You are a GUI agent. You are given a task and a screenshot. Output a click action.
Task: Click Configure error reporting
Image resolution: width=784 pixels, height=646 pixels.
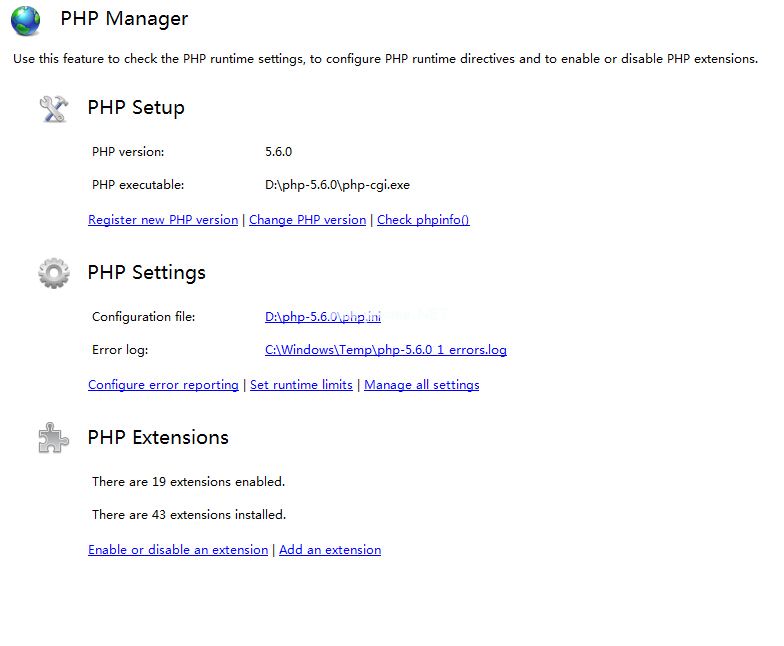pos(163,385)
